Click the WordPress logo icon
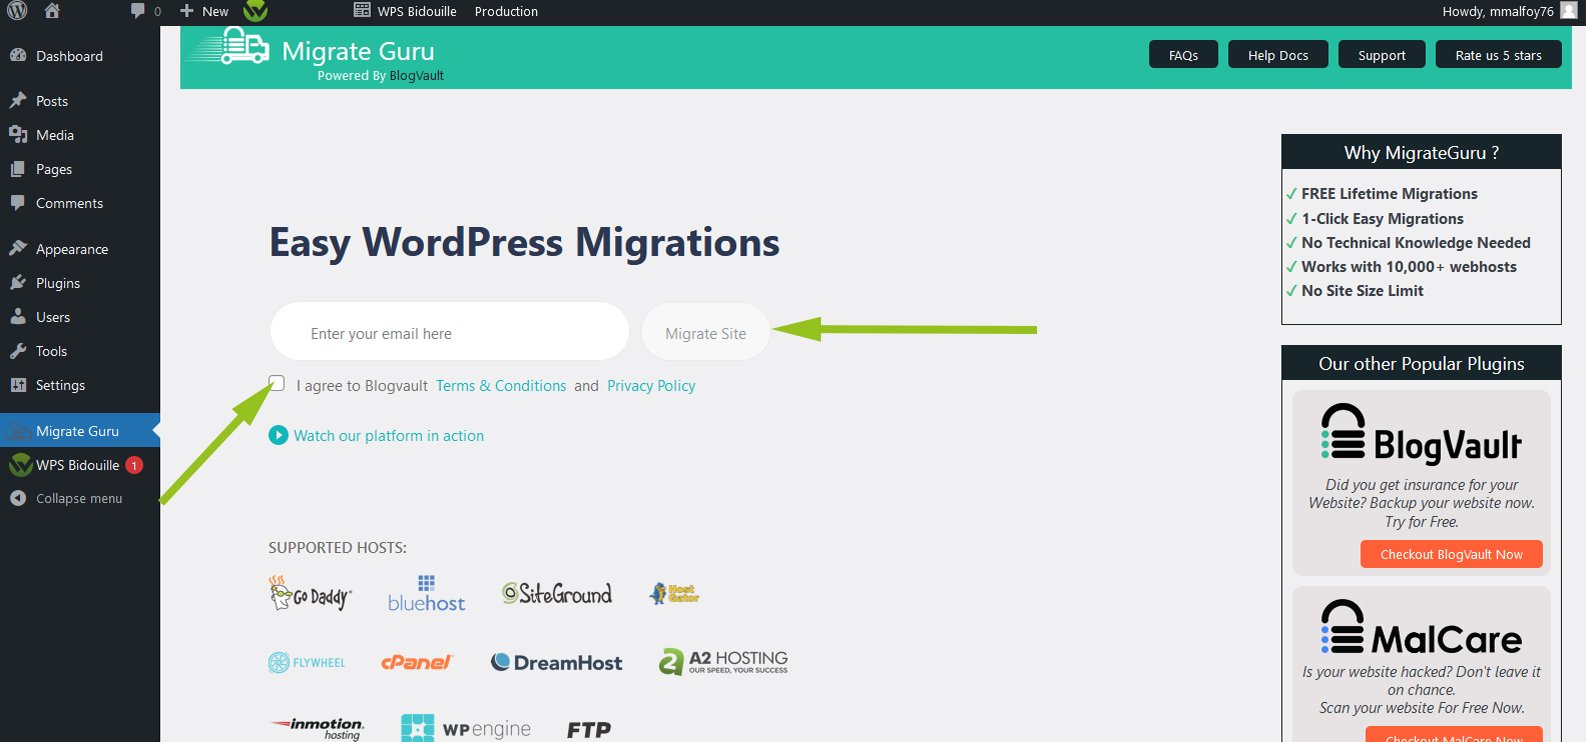The height and width of the screenshot is (742, 1586). (x=17, y=11)
